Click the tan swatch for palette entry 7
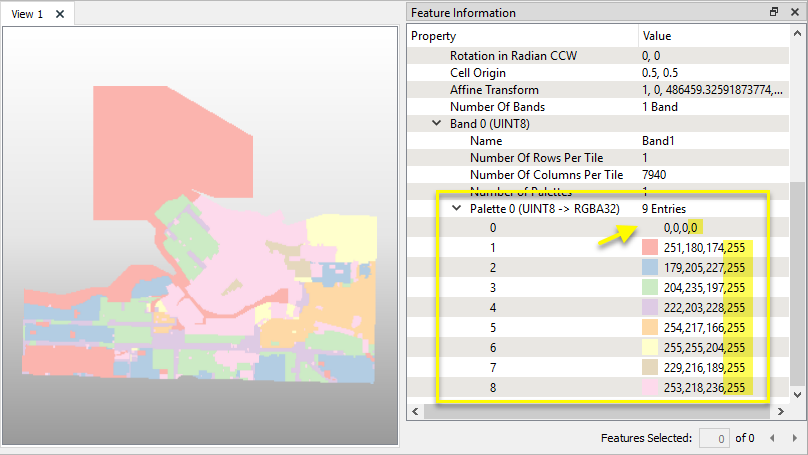The width and height of the screenshot is (808, 455). tap(650, 367)
